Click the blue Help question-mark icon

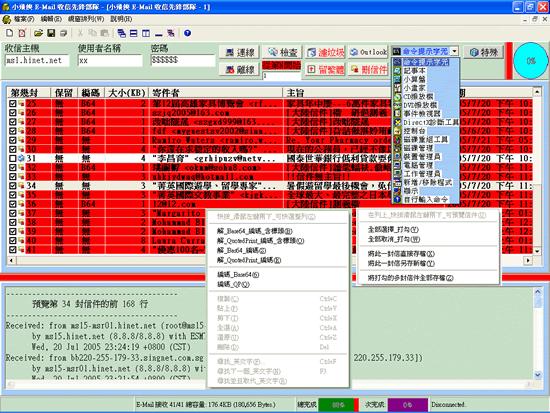[187, 33]
